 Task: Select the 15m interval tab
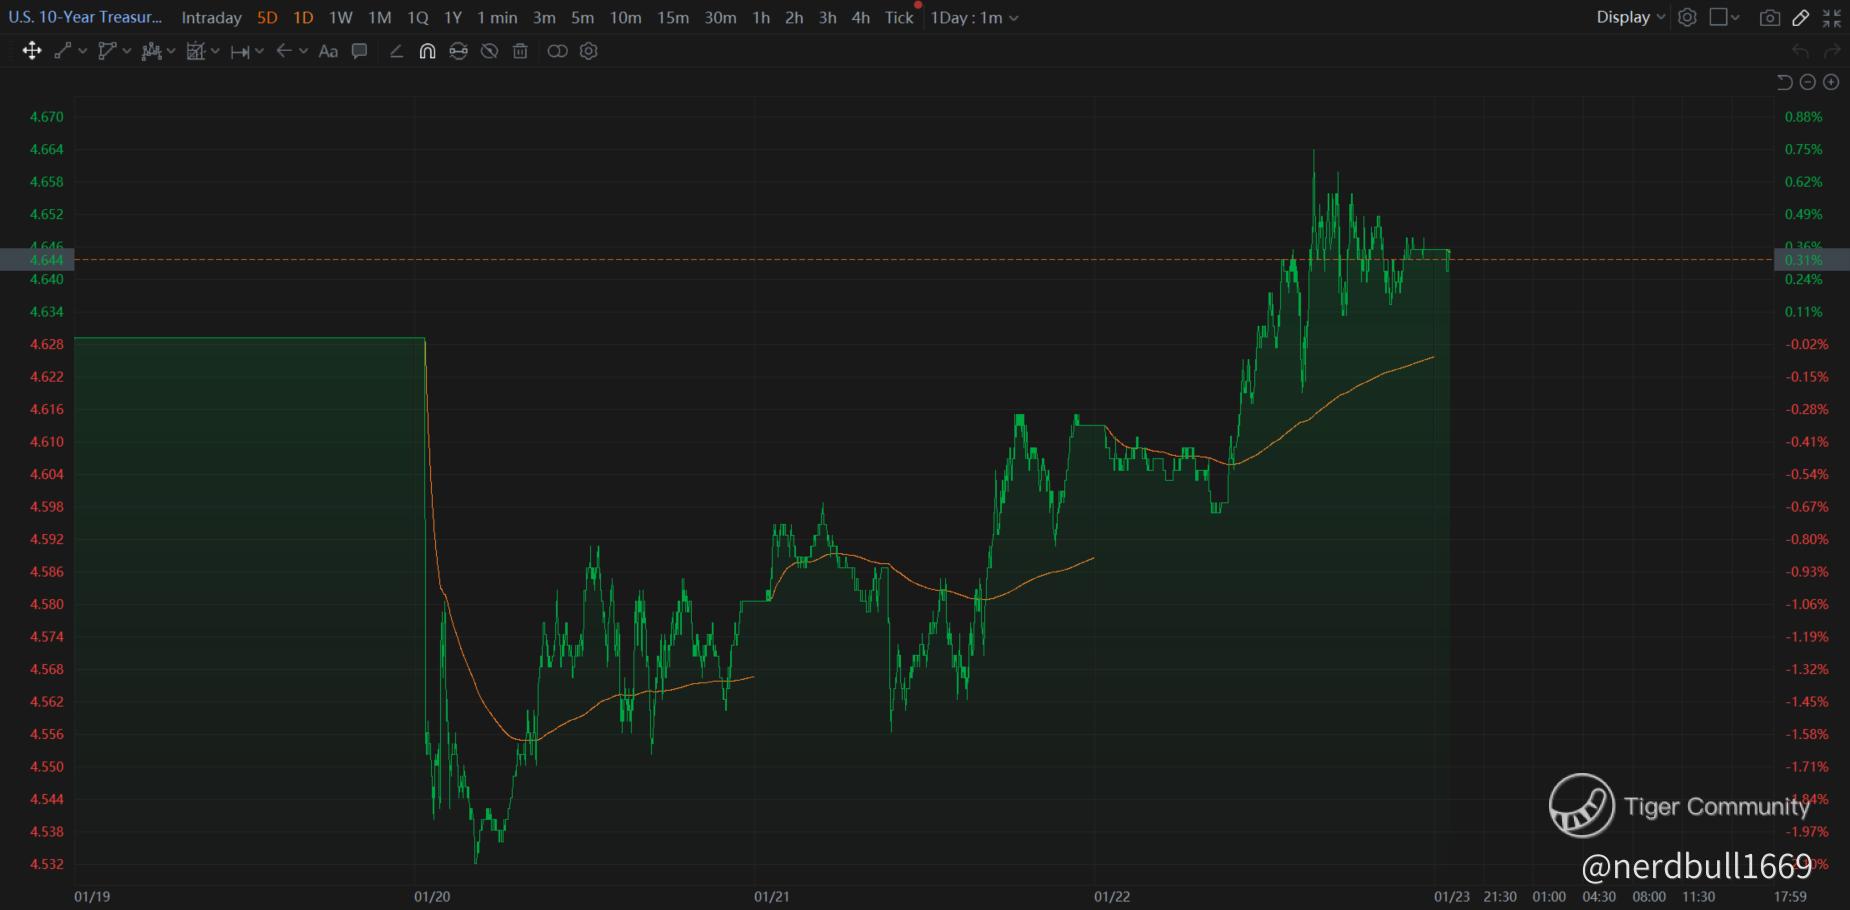pyautogui.click(x=673, y=17)
